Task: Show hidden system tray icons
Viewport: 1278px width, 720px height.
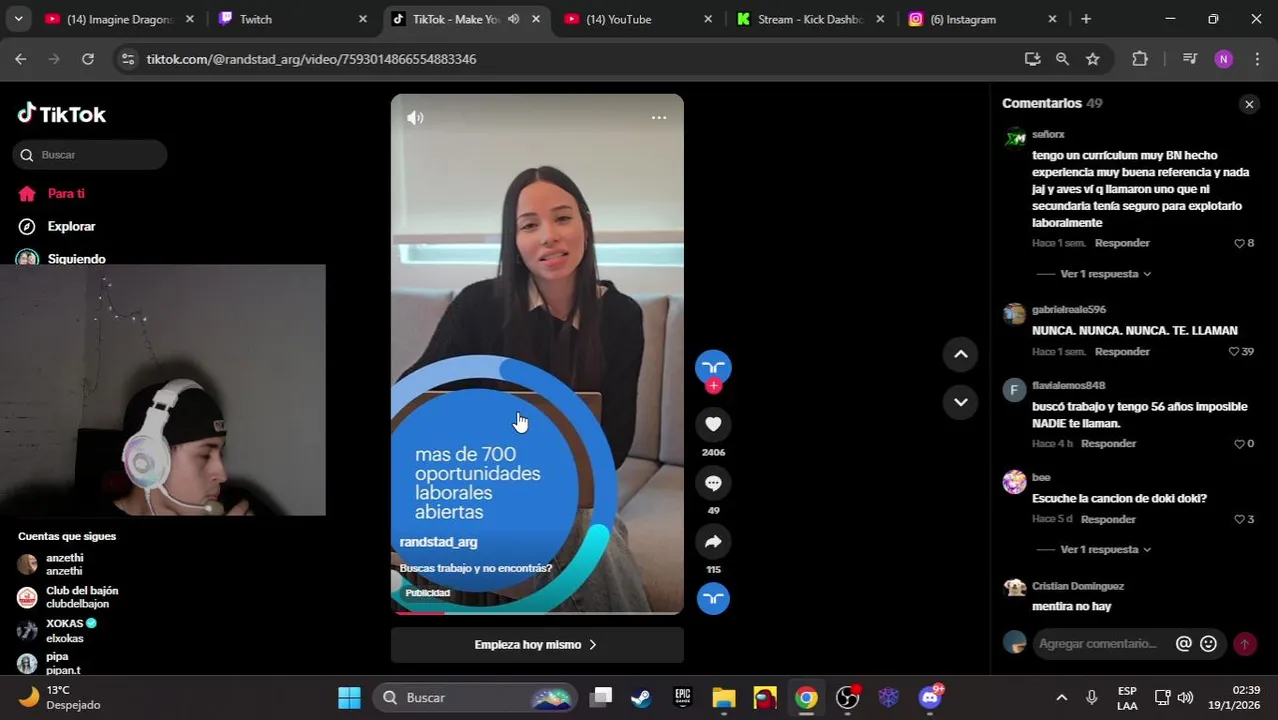Action: pos(1062,698)
